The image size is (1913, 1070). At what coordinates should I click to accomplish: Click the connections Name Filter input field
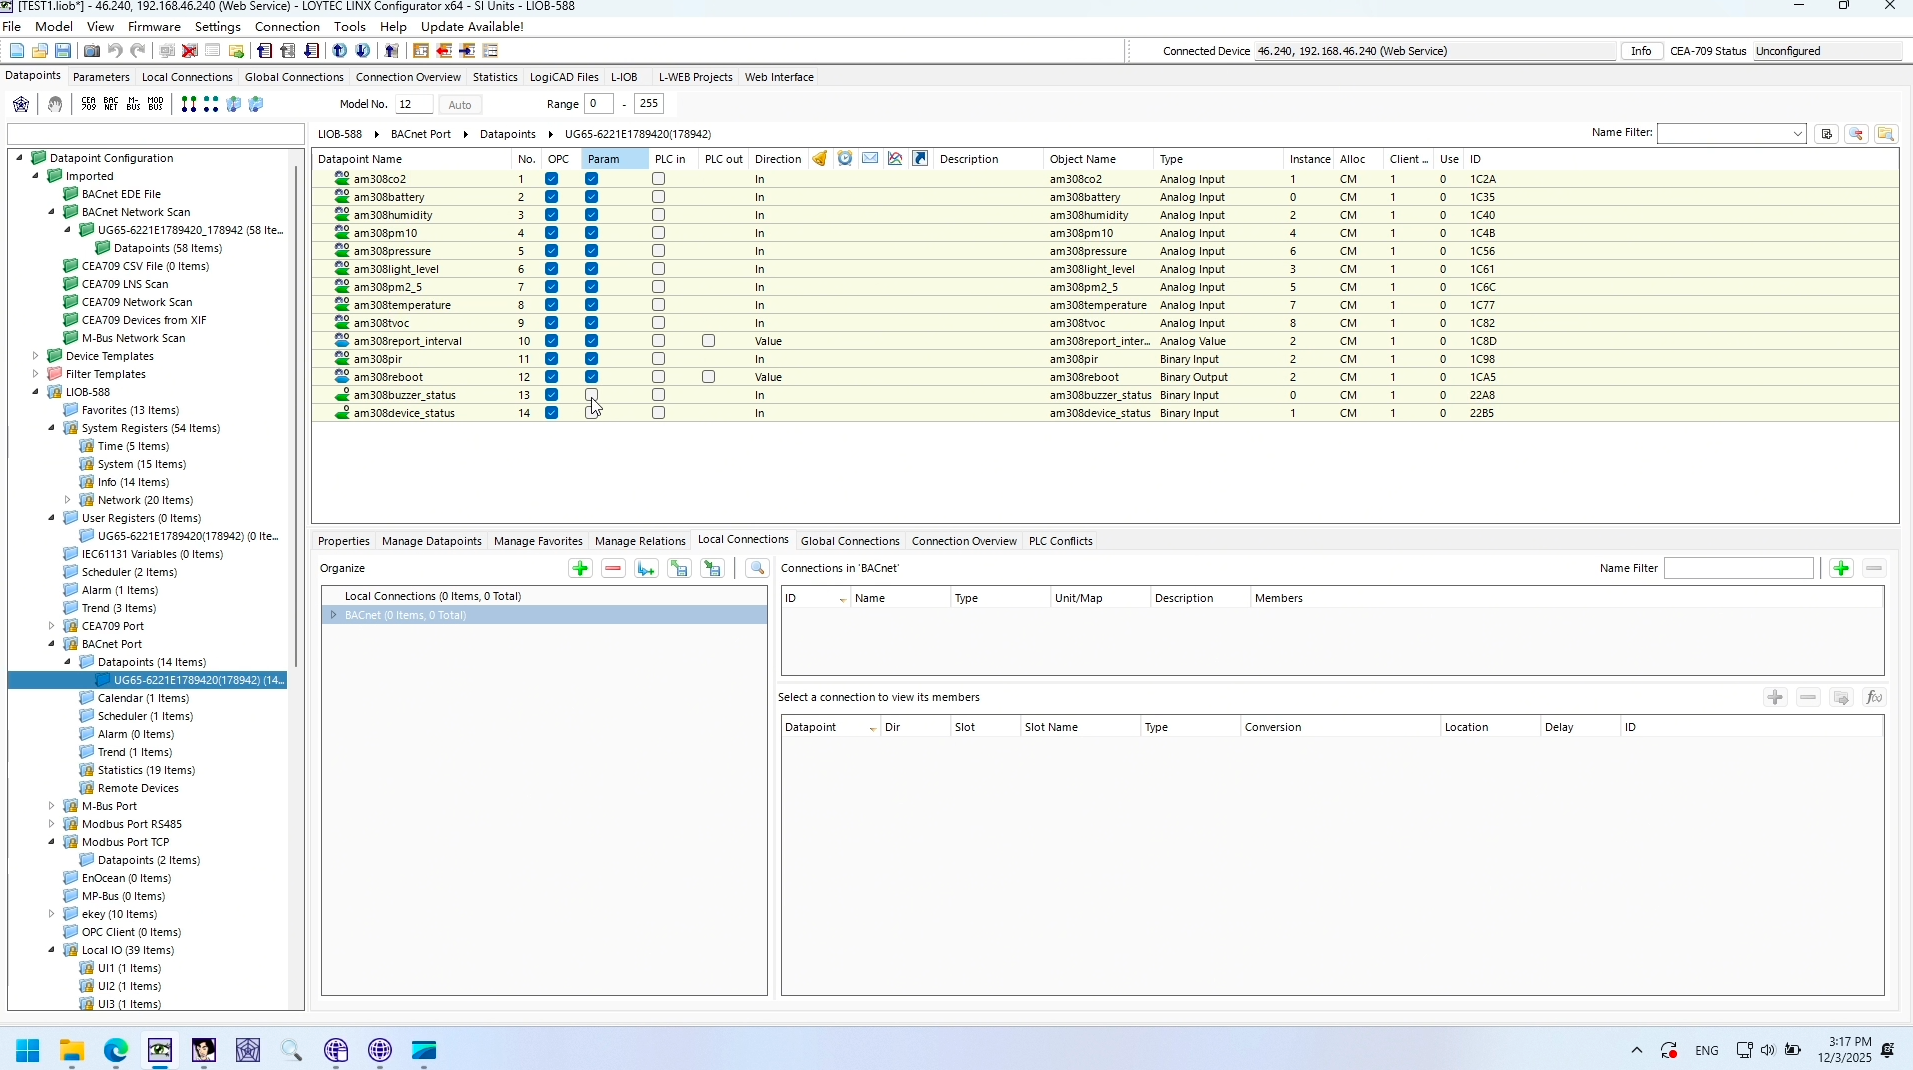click(x=1738, y=569)
